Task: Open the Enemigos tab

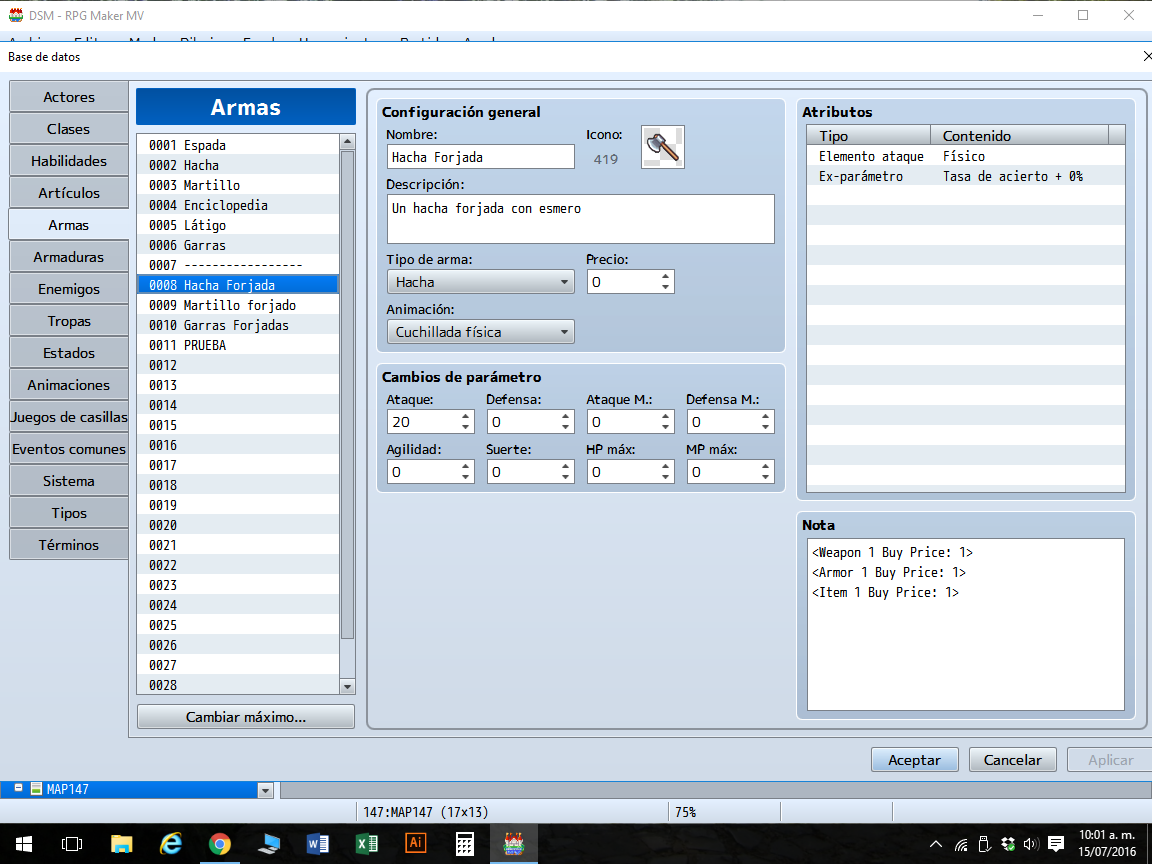Action: click(68, 289)
